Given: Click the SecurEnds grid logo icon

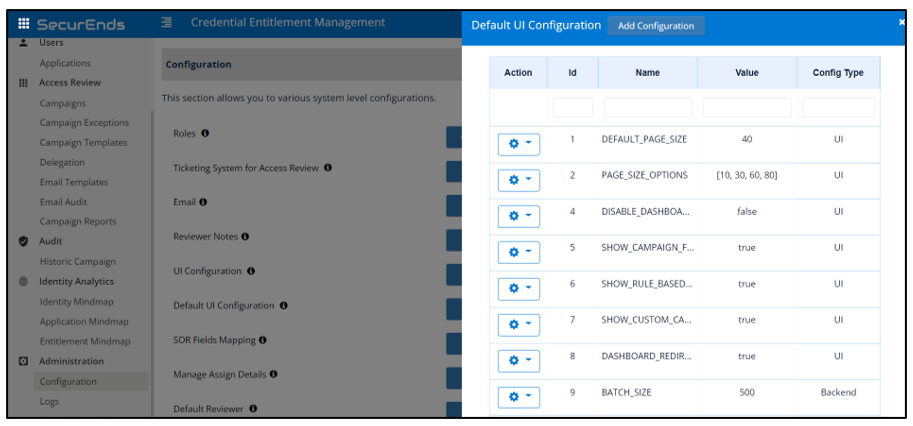Looking at the screenshot, I should 23,23.
